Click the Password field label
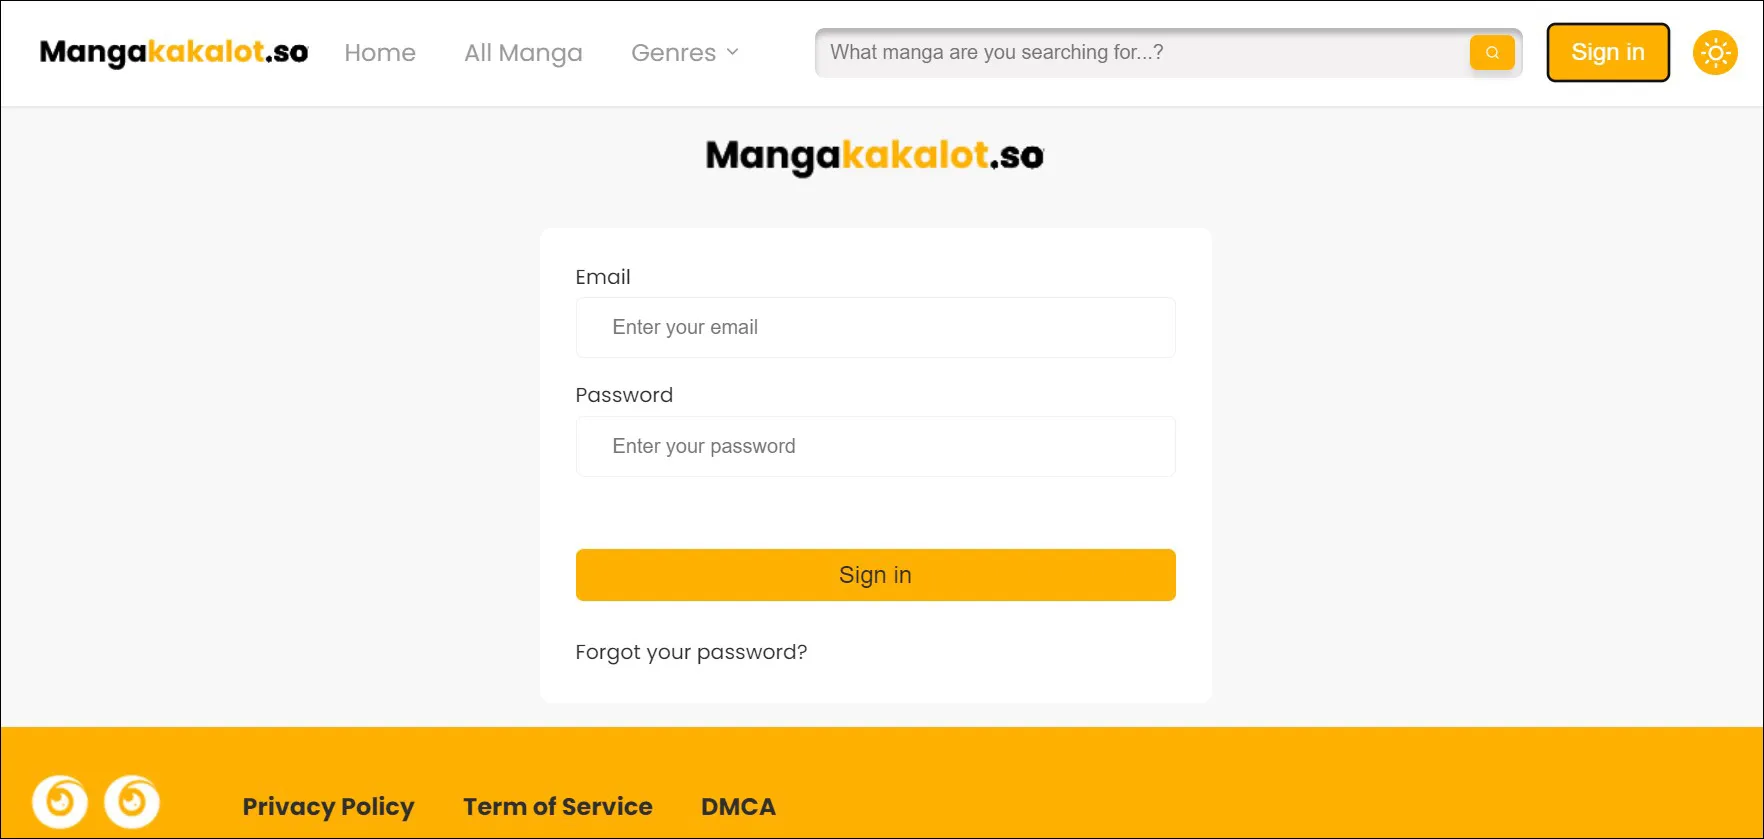The height and width of the screenshot is (839, 1764). (624, 395)
